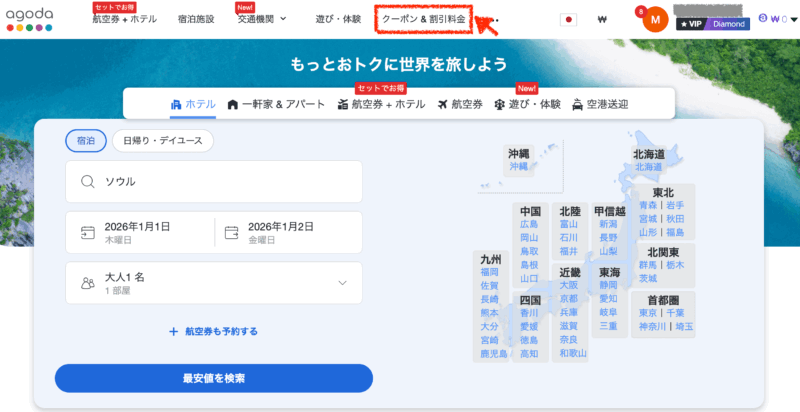Image resolution: width=800 pixels, height=412 pixels.
Task: Click the check-out calendar icon
Action: click(x=232, y=233)
